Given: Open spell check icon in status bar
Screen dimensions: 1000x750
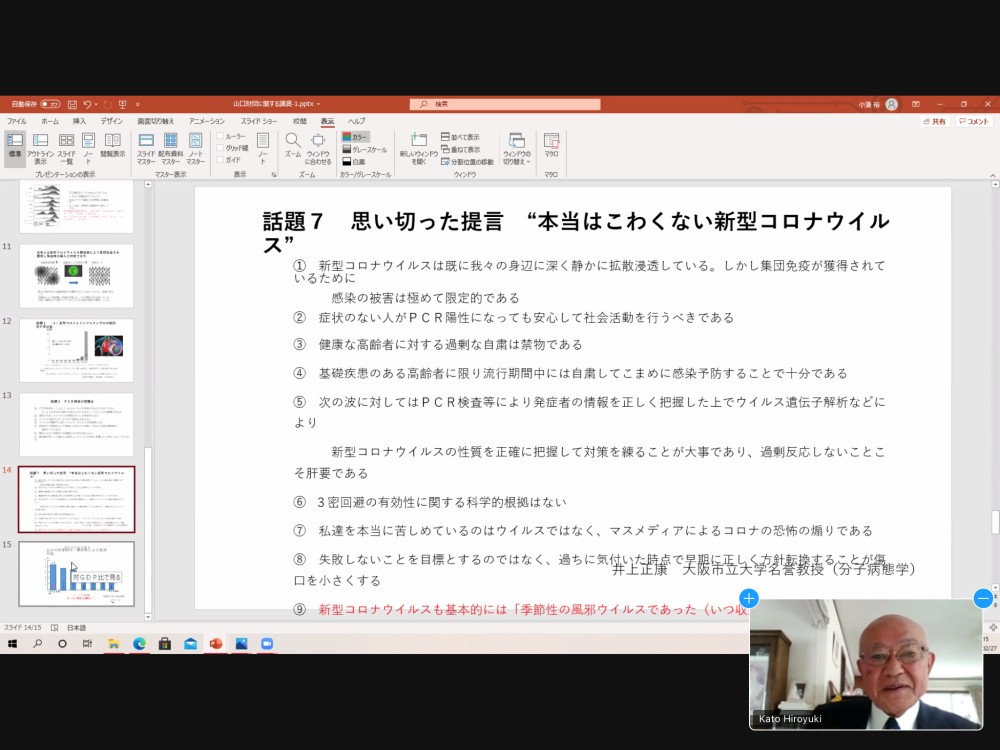Looking at the screenshot, I should tap(55, 628).
